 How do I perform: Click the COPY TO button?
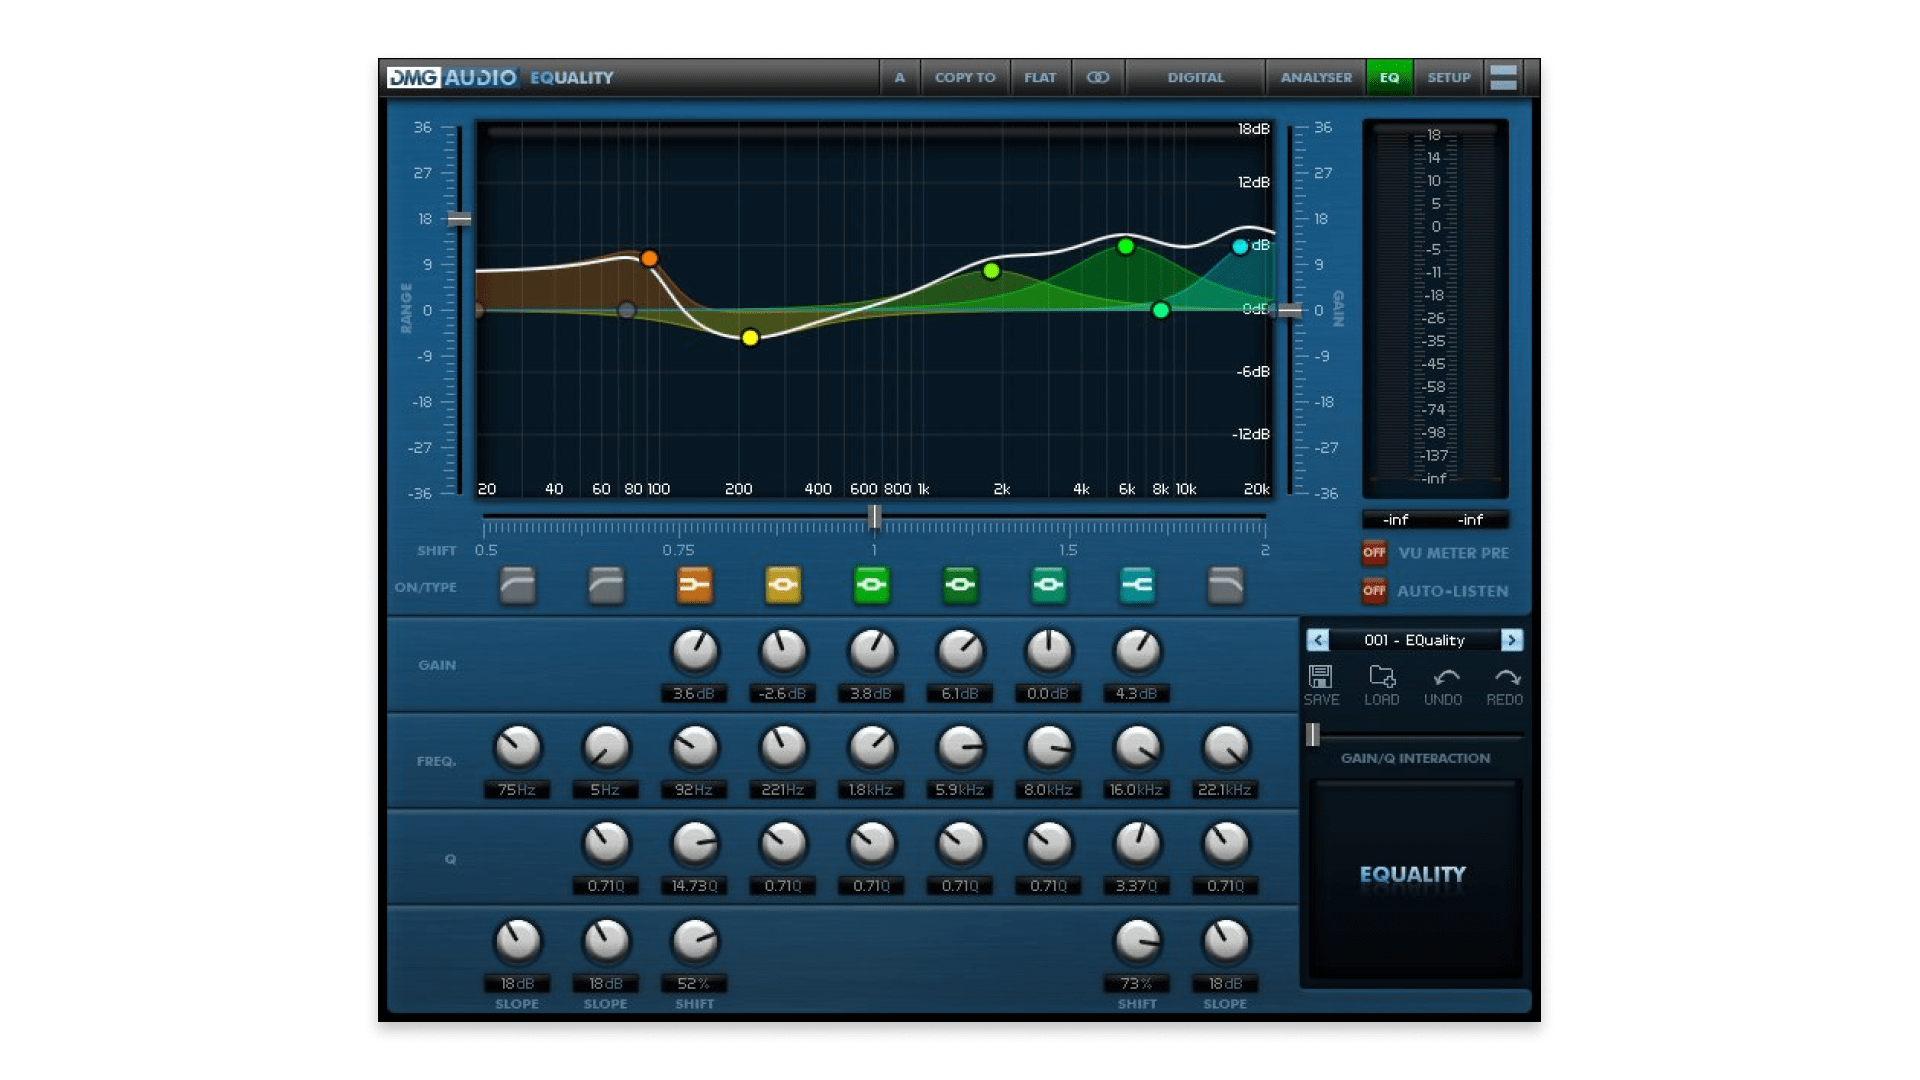pos(965,77)
